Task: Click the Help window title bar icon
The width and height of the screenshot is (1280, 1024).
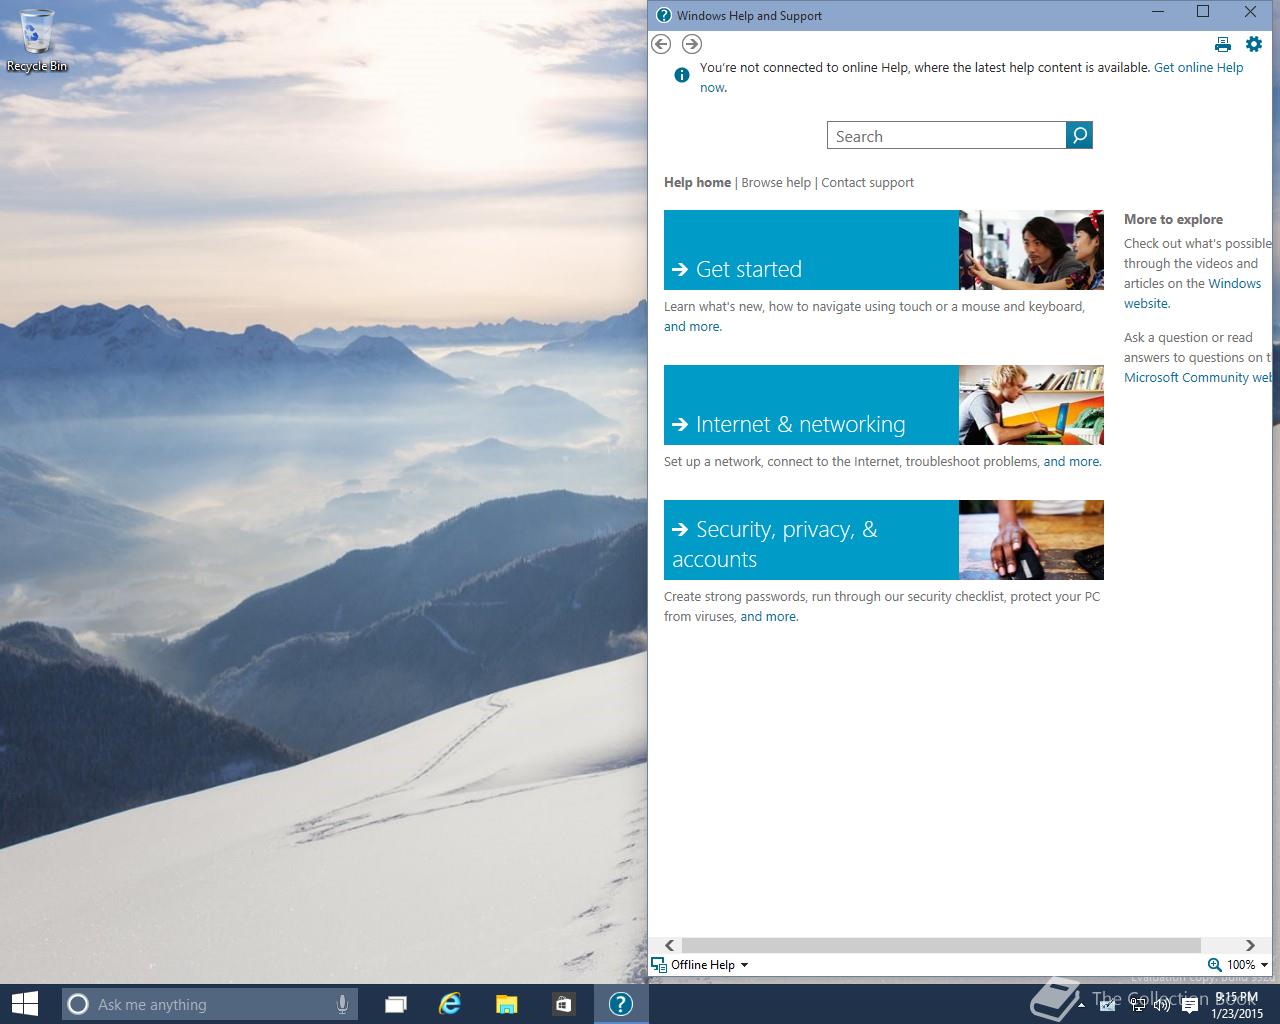Action: click(x=664, y=15)
